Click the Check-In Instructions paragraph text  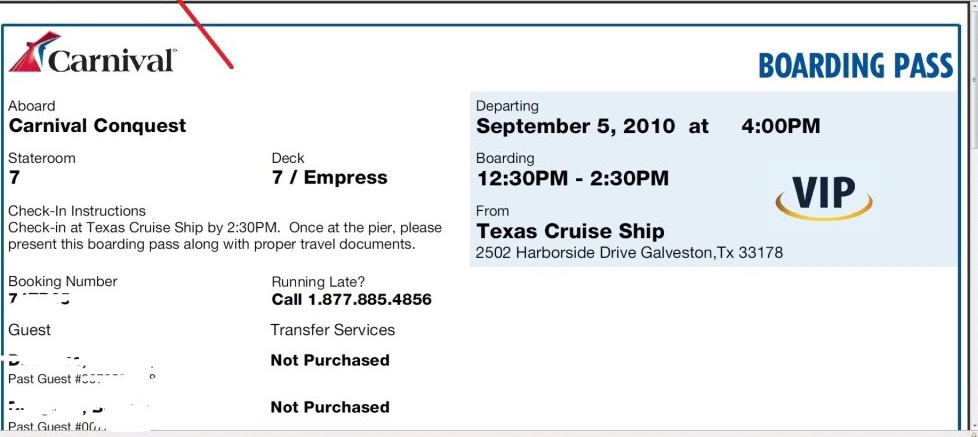pyautogui.click(x=224, y=236)
